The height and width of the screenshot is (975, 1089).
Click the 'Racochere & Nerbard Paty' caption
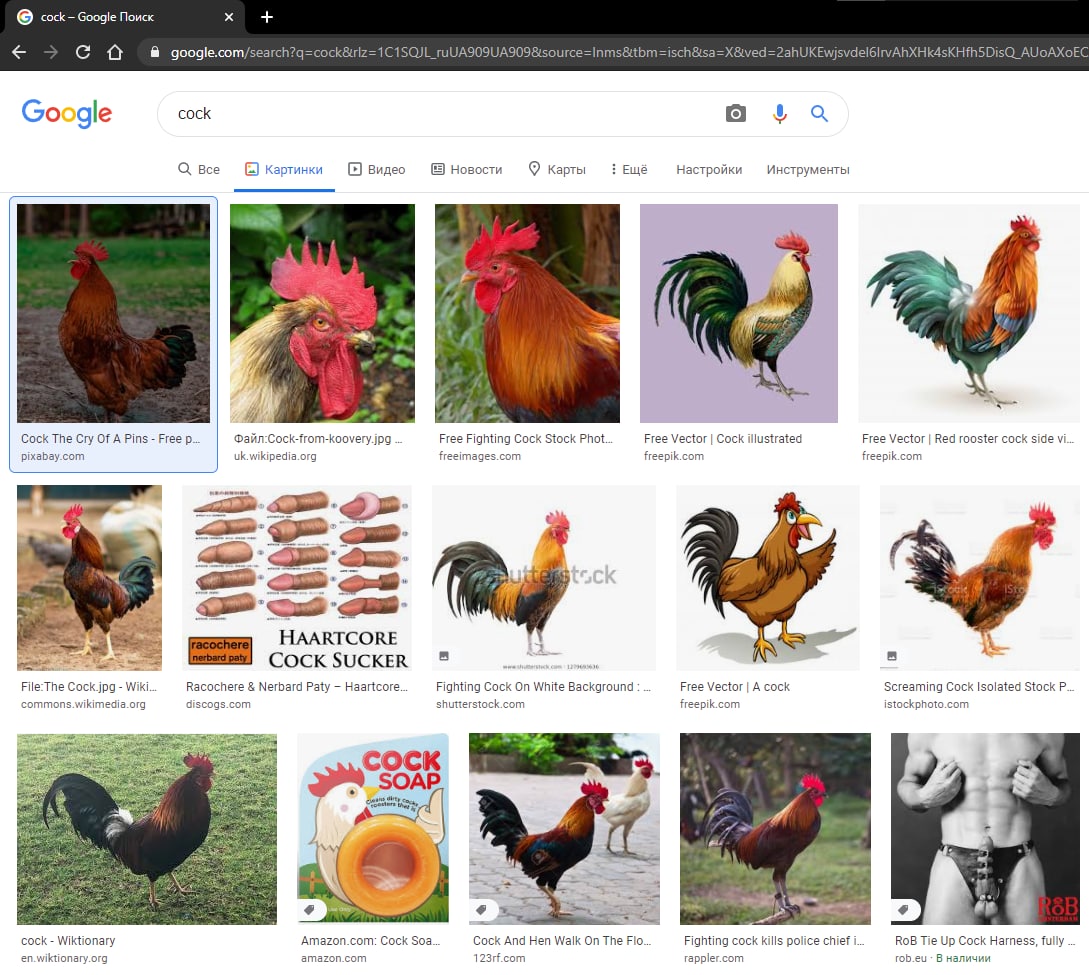(297, 687)
